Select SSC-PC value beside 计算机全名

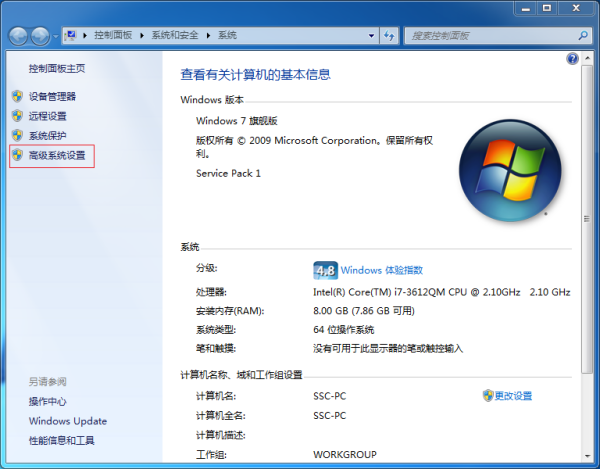pos(329,415)
